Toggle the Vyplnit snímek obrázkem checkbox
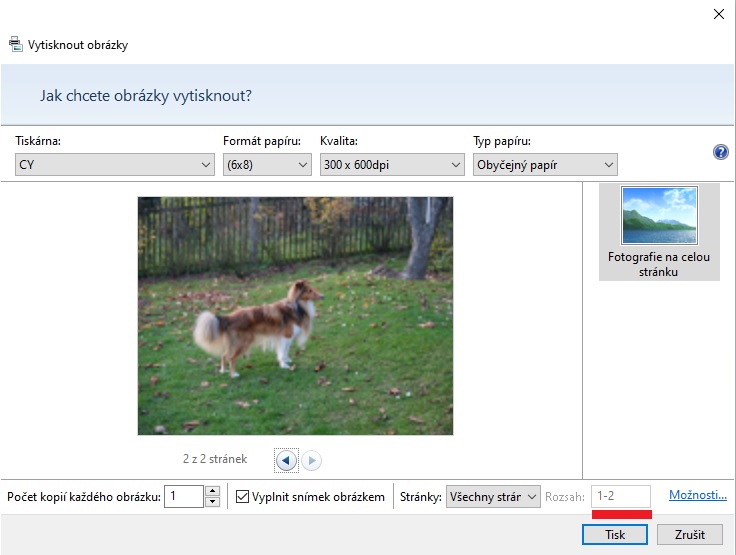The image size is (736, 555). pos(242,497)
